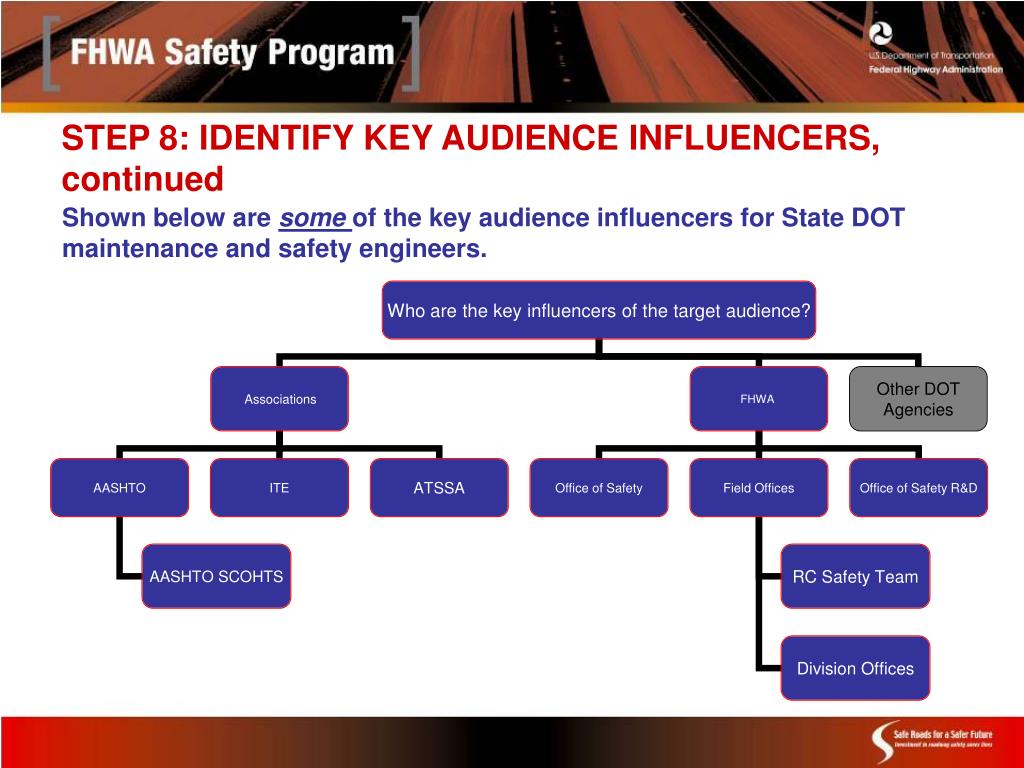Click the Office of Safety box
1024x768 pixels.
tap(599, 488)
